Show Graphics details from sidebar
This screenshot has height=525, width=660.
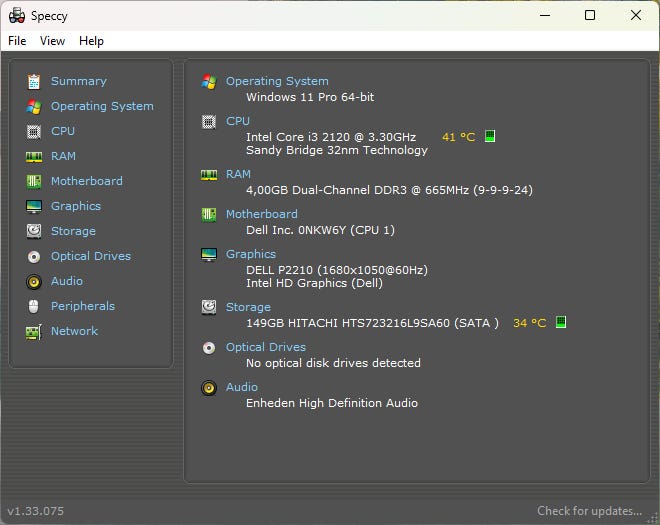click(x=76, y=206)
